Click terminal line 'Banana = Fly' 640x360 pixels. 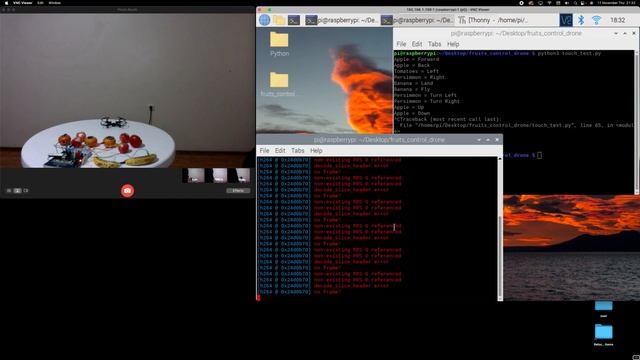(x=412, y=89)
